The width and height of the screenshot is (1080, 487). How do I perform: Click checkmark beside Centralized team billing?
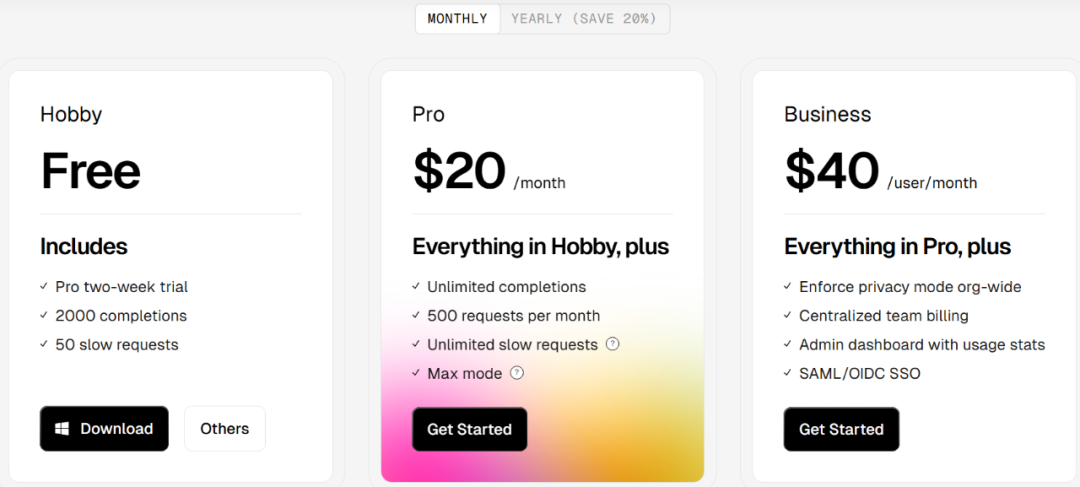pos(788,315)
